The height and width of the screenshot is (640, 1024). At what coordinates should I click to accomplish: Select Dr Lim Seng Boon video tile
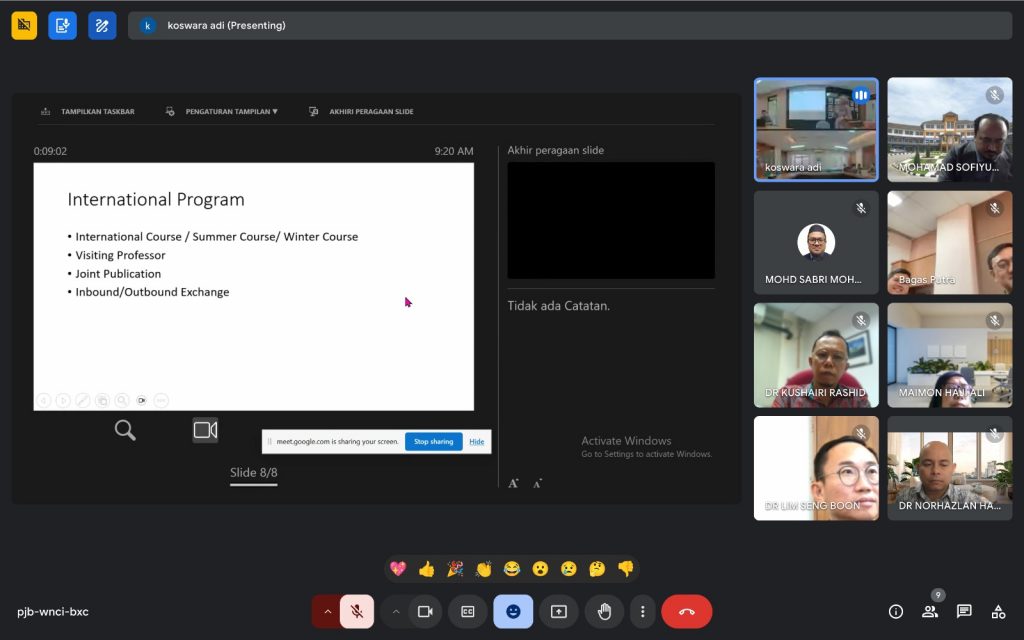[x=816, y=468]
